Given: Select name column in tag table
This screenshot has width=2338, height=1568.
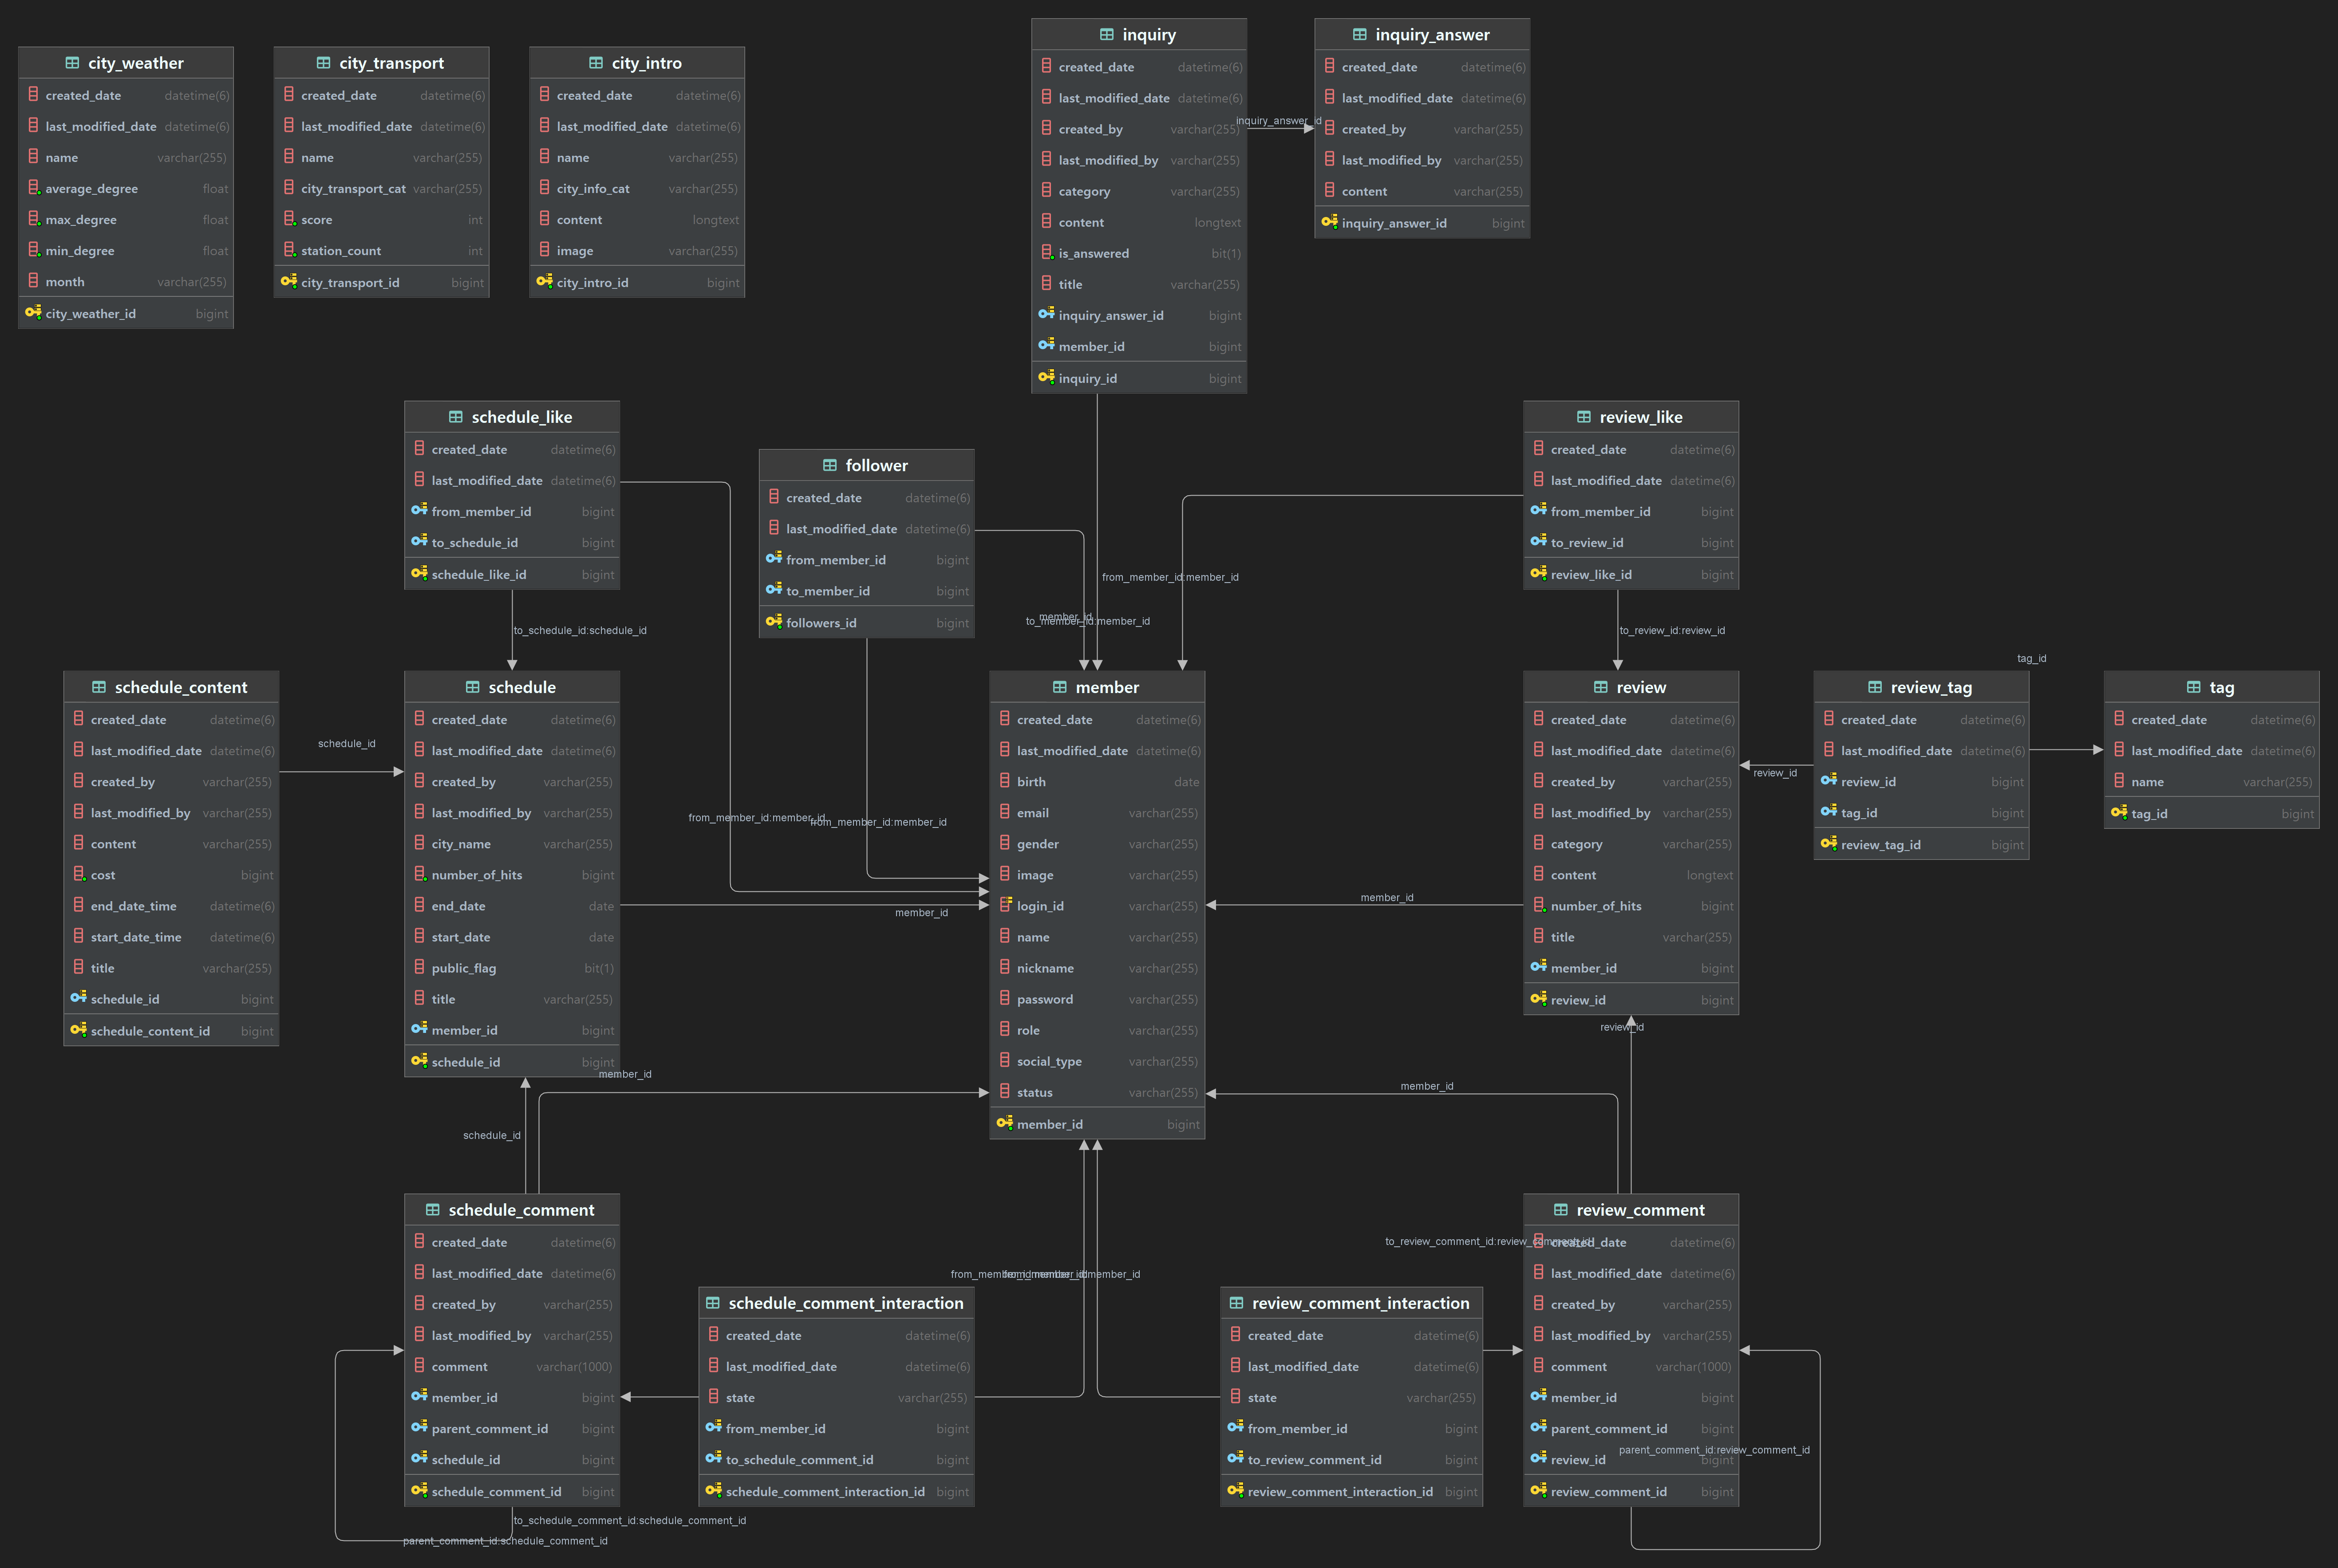Looking at the screenshot, I should pos(2211,782).
